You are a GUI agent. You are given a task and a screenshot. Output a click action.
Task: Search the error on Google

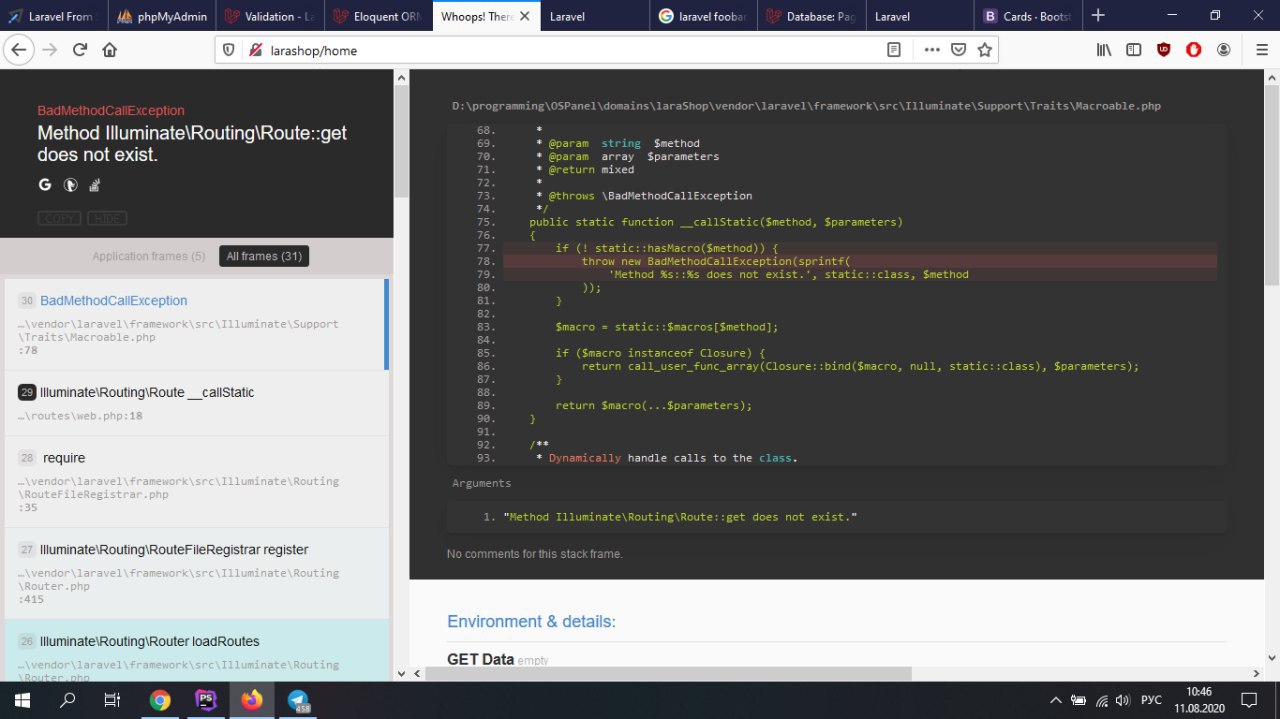point(45,185)
